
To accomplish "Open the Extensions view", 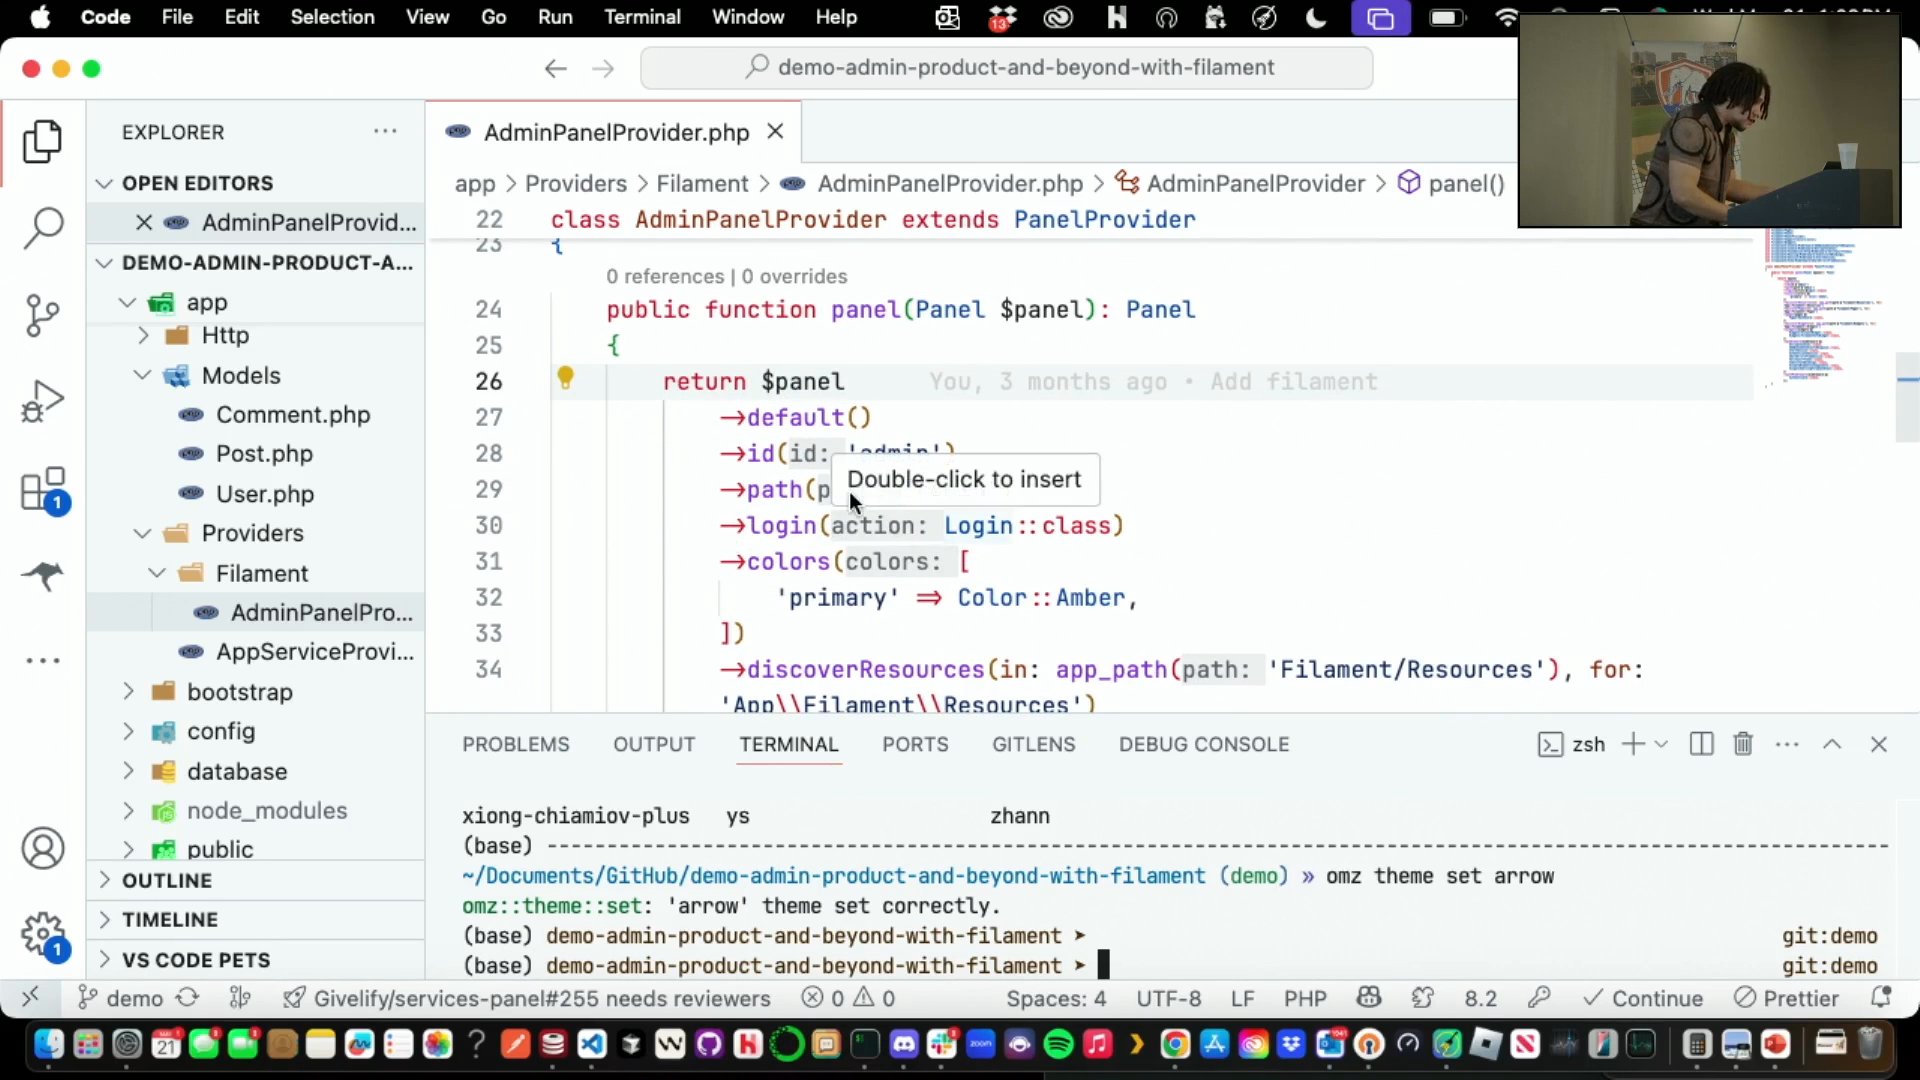I will 43,490.
